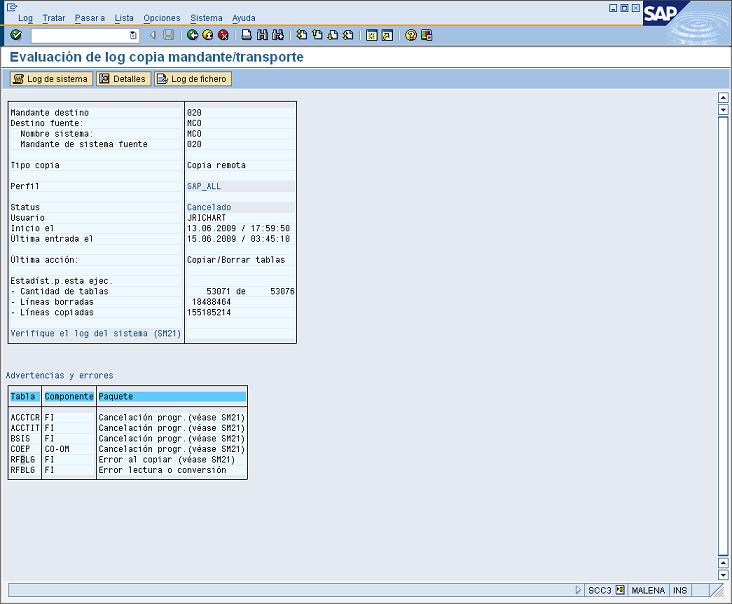Click the green Enter checkmark icon
732x604 pixels.
click(16, 35)
